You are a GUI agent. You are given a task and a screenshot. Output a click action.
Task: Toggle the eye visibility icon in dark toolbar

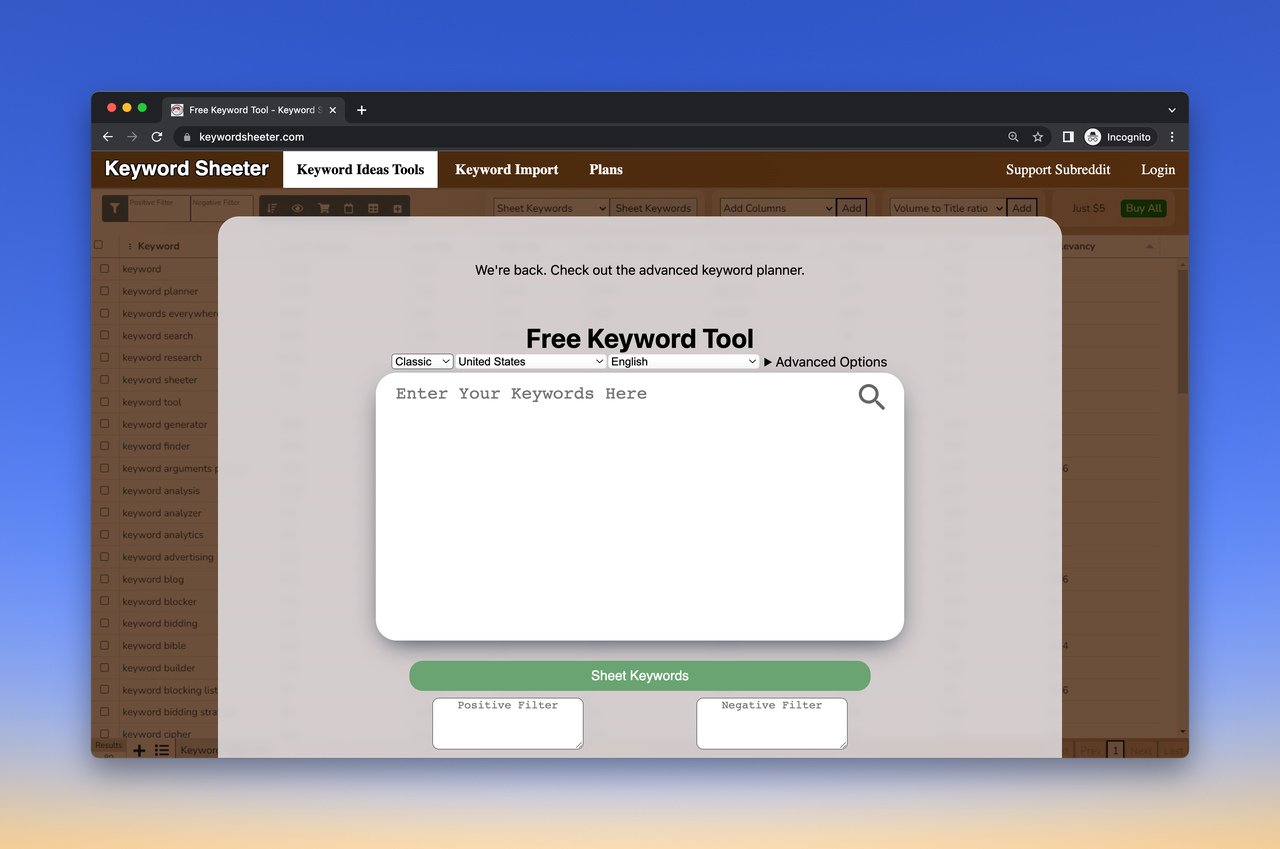[x=298, y=208]
